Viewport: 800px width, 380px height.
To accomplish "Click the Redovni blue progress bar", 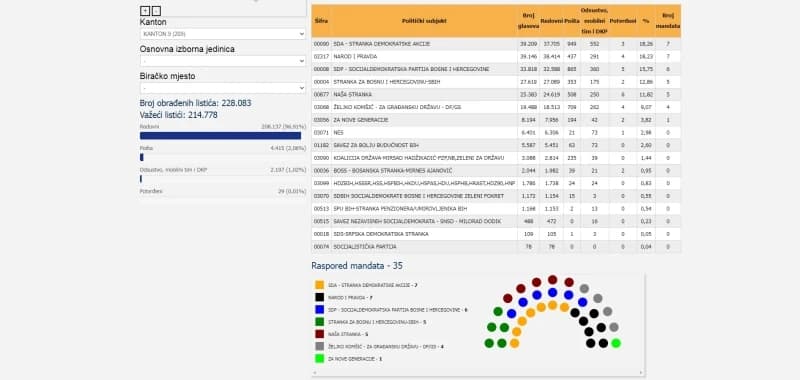I will click(x=220, y=136).
